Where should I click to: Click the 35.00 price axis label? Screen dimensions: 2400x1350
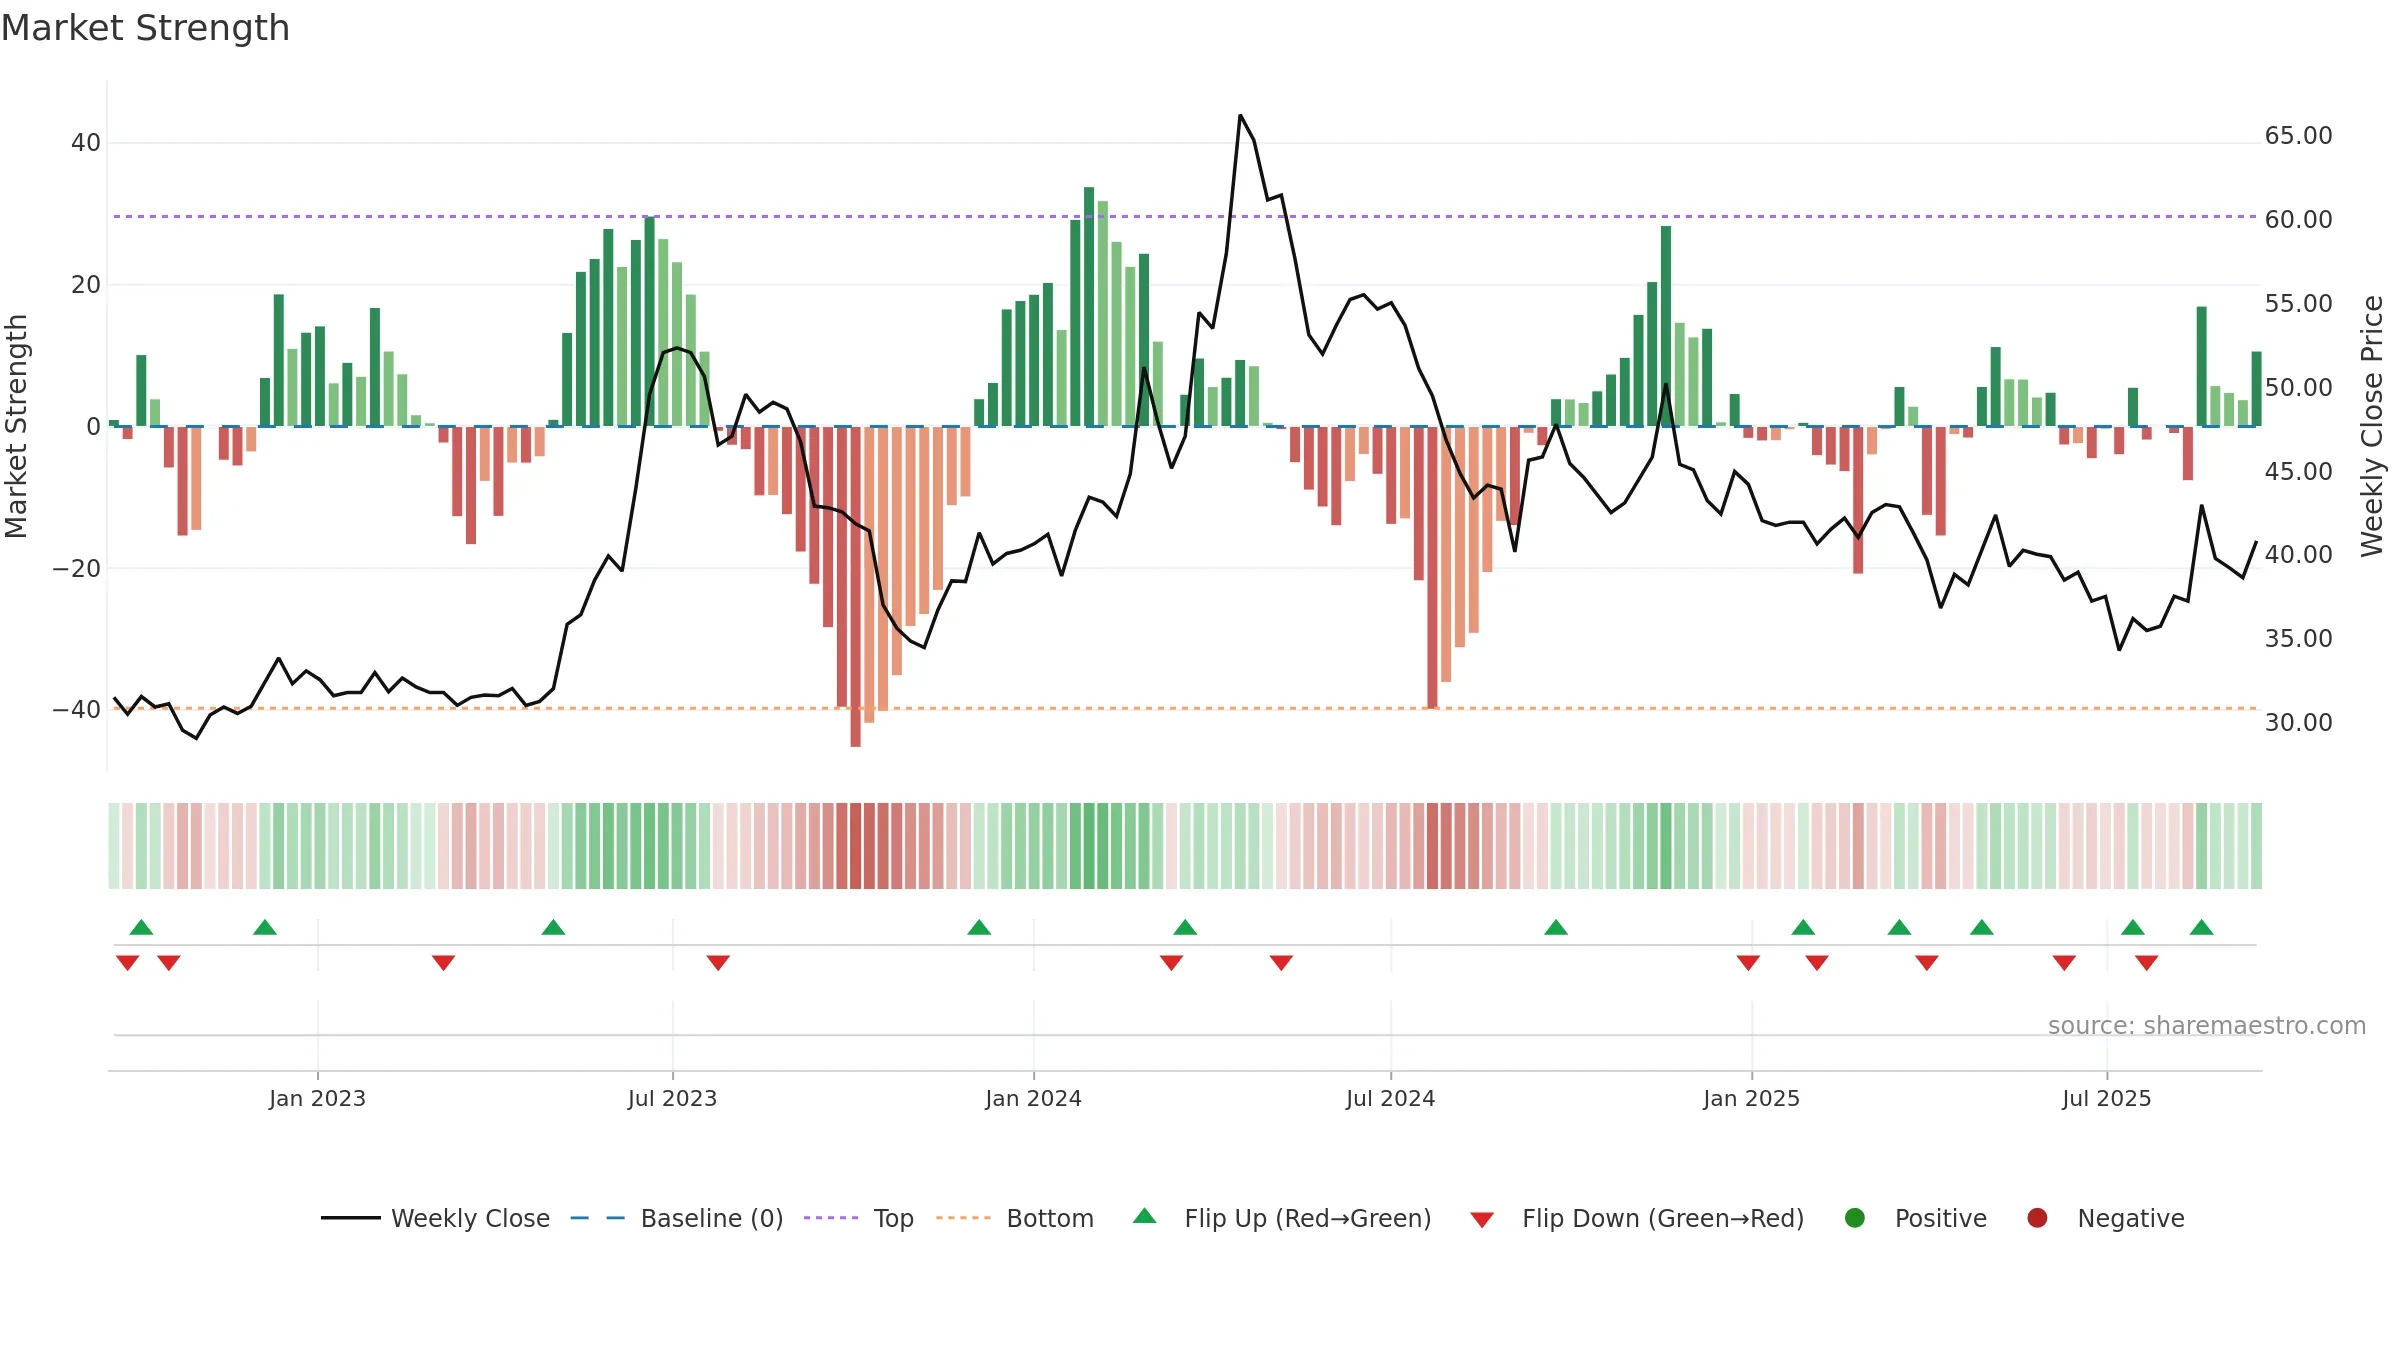point(2298,639)
